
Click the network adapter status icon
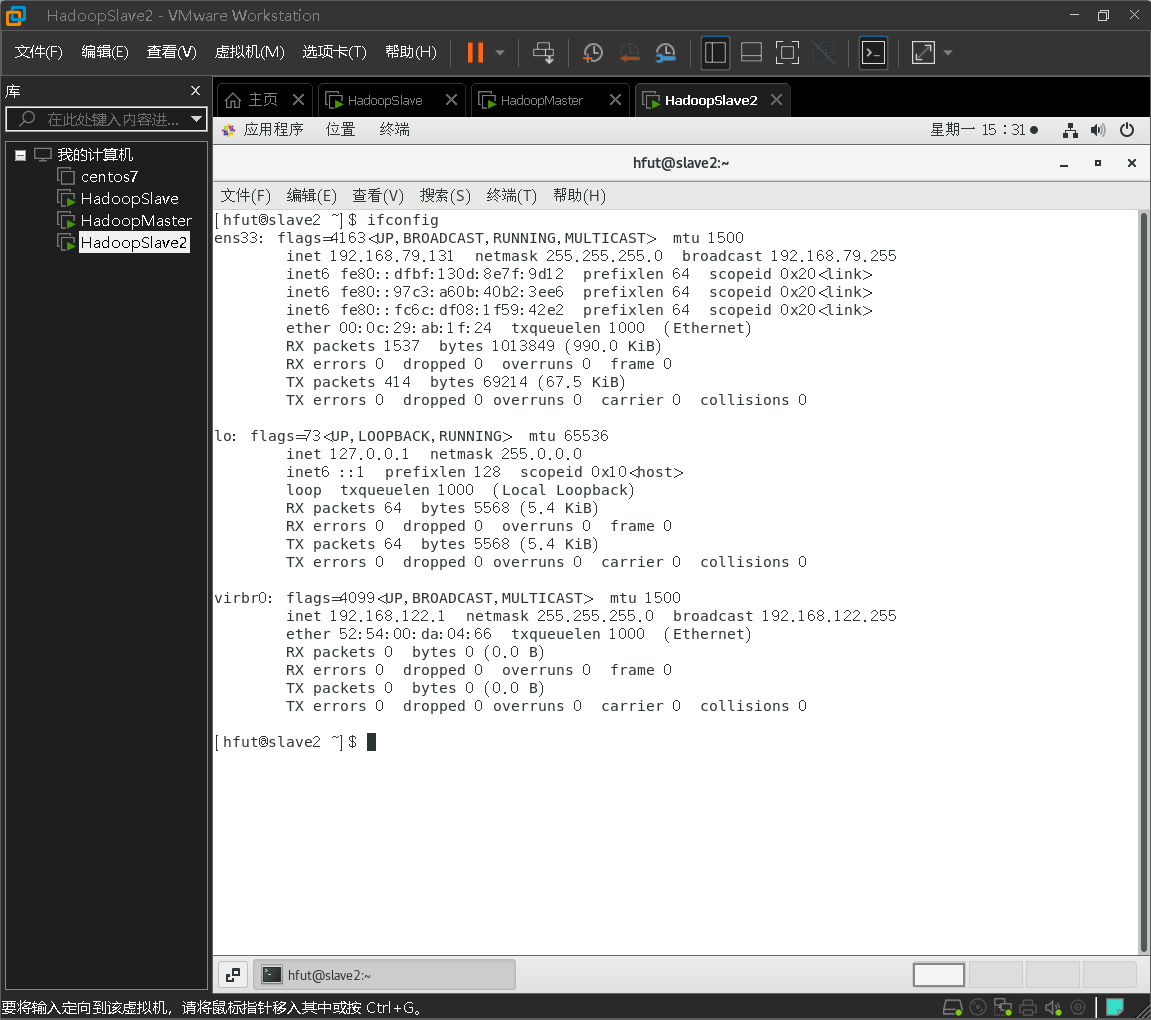click(x=1003, y=1008)
